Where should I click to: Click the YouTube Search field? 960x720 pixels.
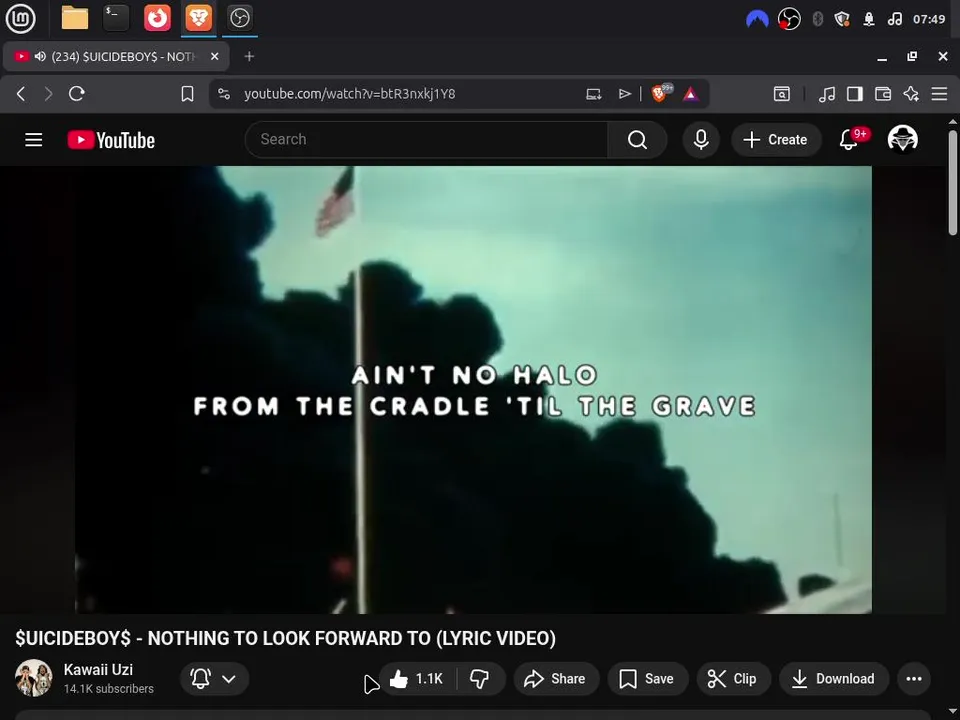click(426, 140)
